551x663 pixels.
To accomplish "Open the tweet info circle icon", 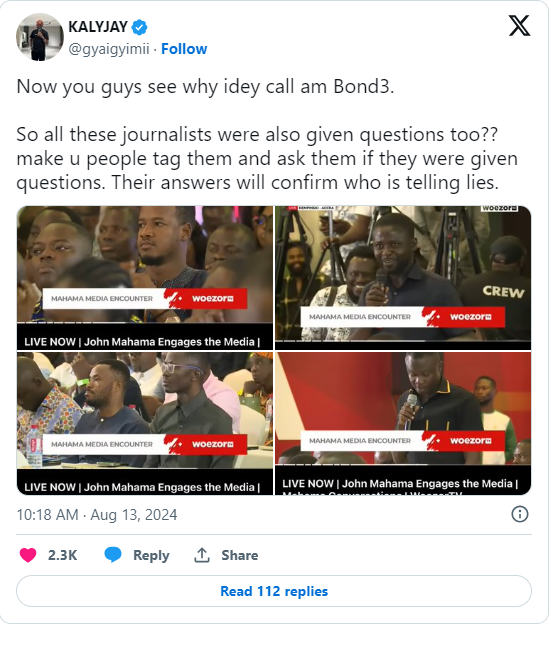I will (520, 515).
